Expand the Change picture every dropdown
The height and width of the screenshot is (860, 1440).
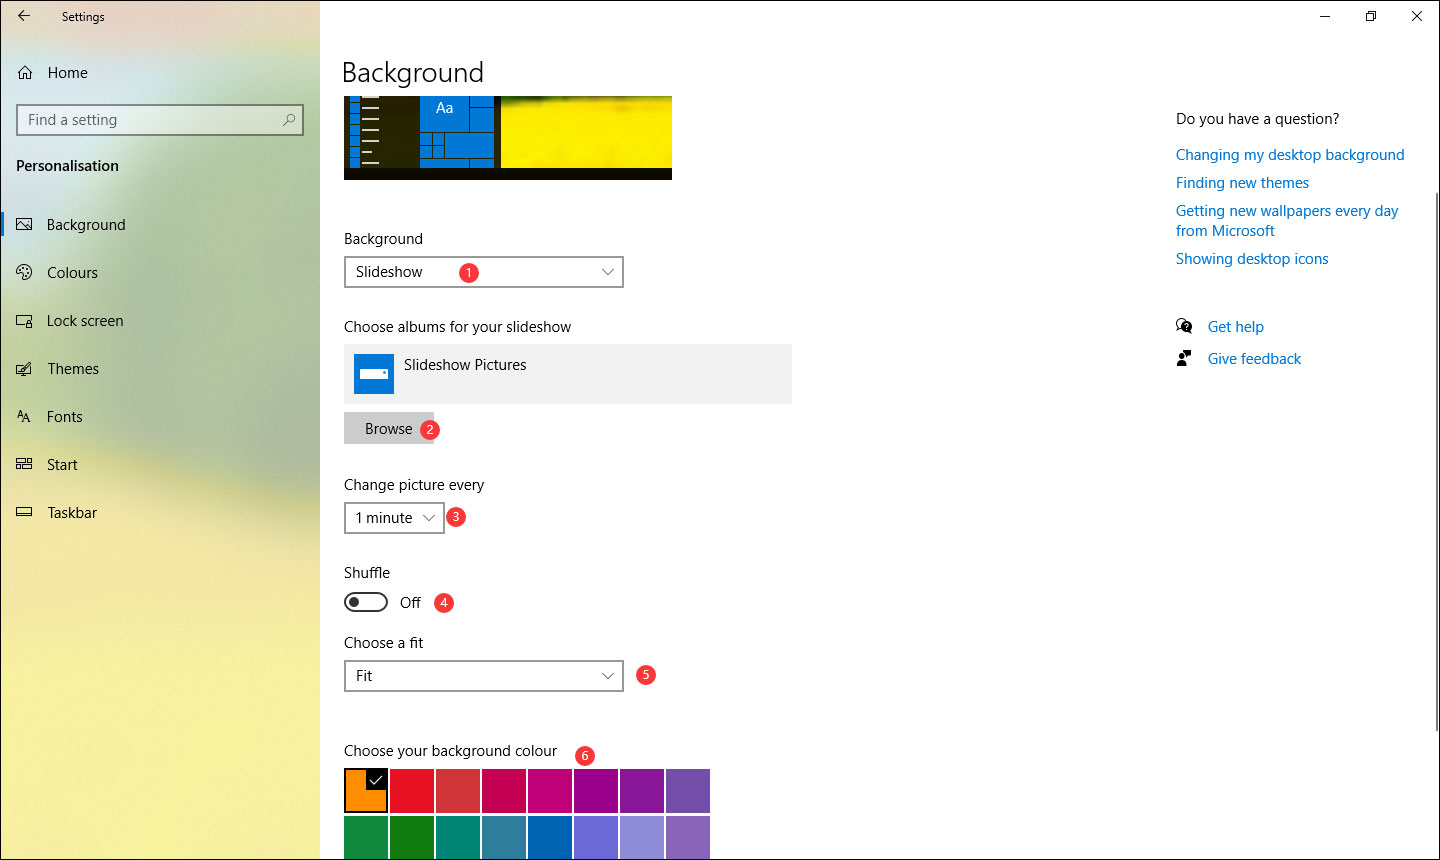393,517
